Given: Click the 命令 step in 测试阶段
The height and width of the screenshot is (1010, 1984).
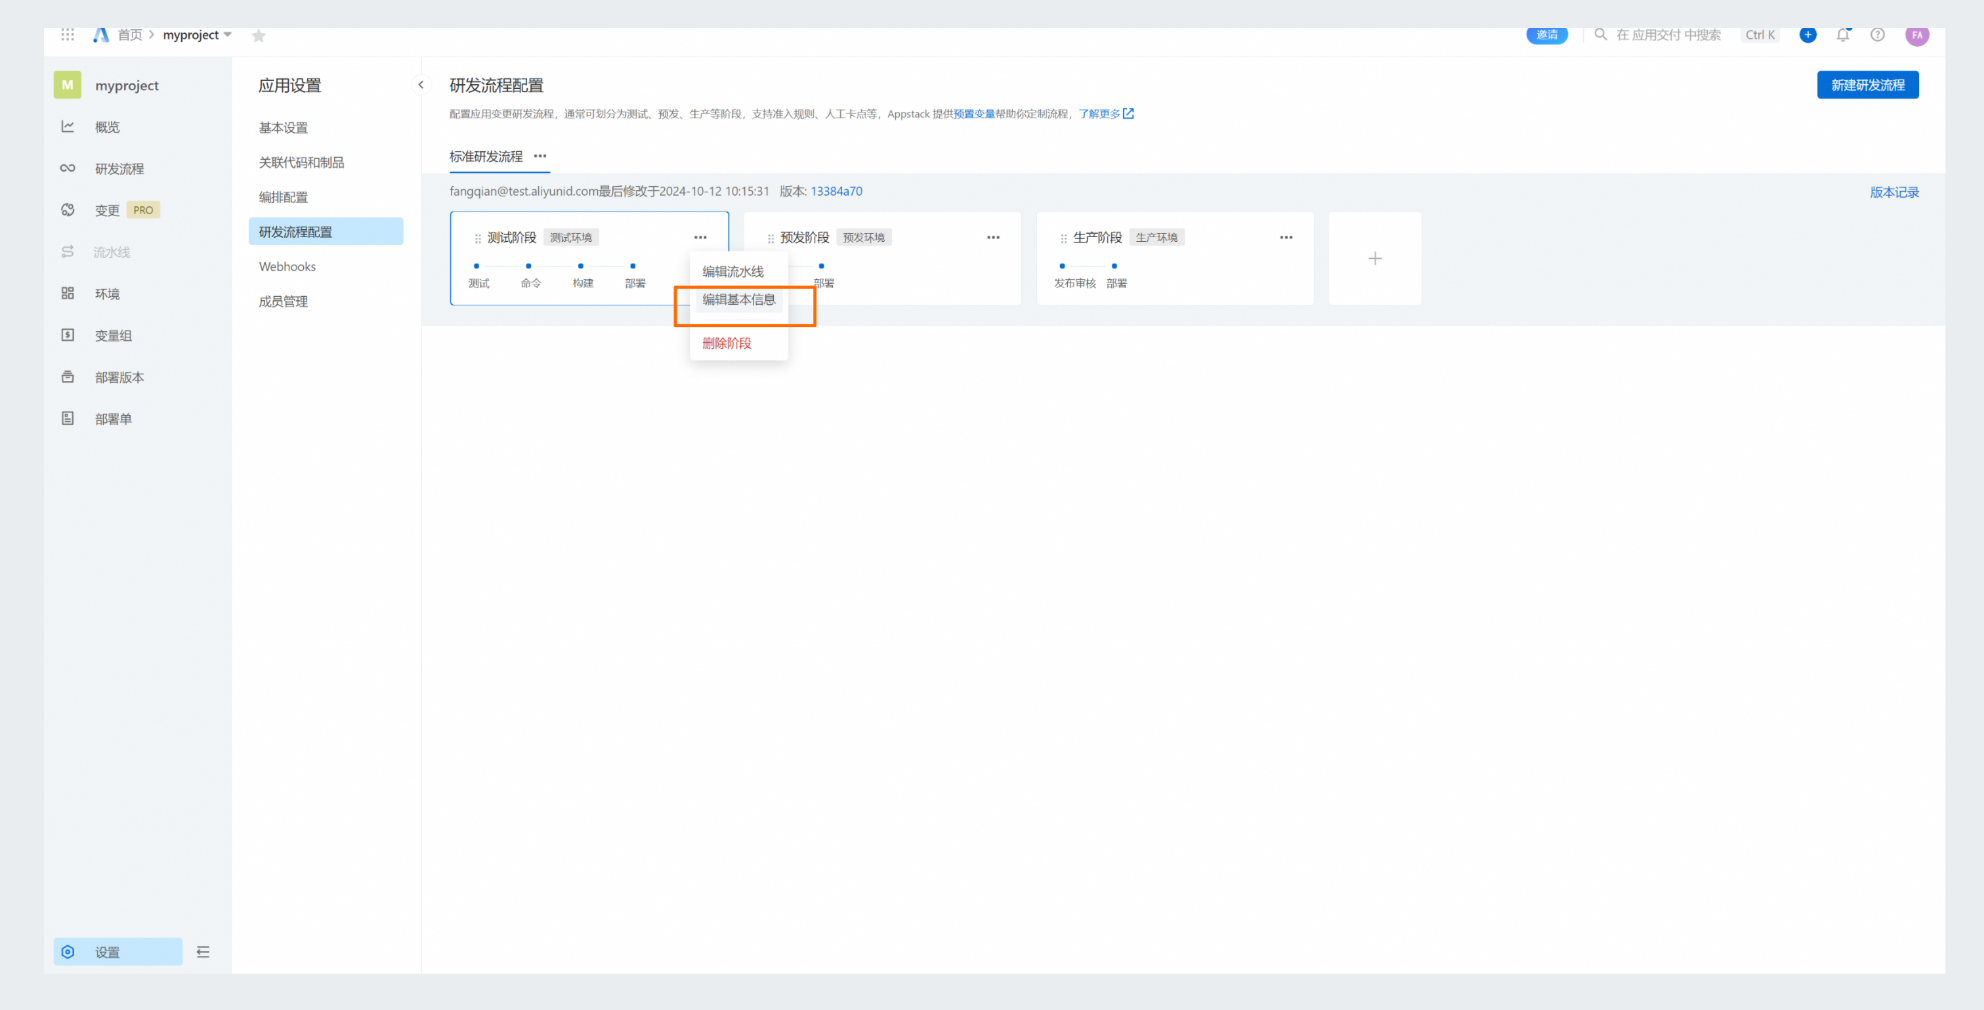Looking at the screenshot, I should click(x=531, y=277).
